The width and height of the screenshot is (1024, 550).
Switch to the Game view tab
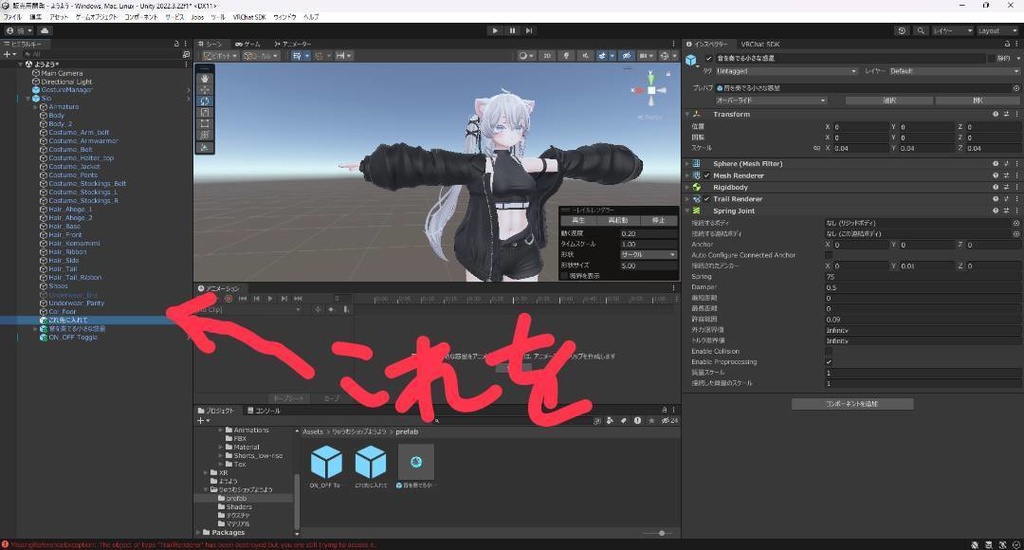point(248,44)
